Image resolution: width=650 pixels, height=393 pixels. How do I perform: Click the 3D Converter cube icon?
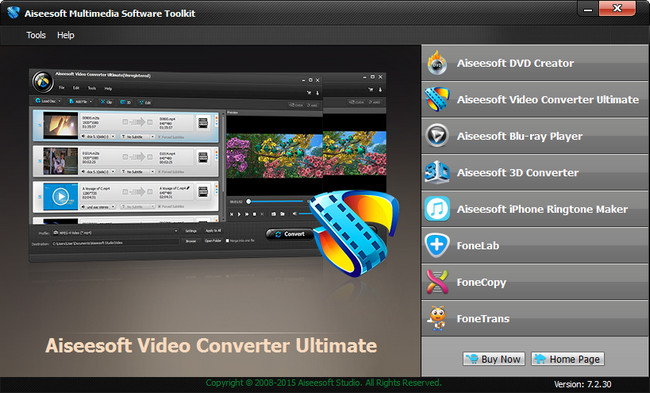pos(437,172)
